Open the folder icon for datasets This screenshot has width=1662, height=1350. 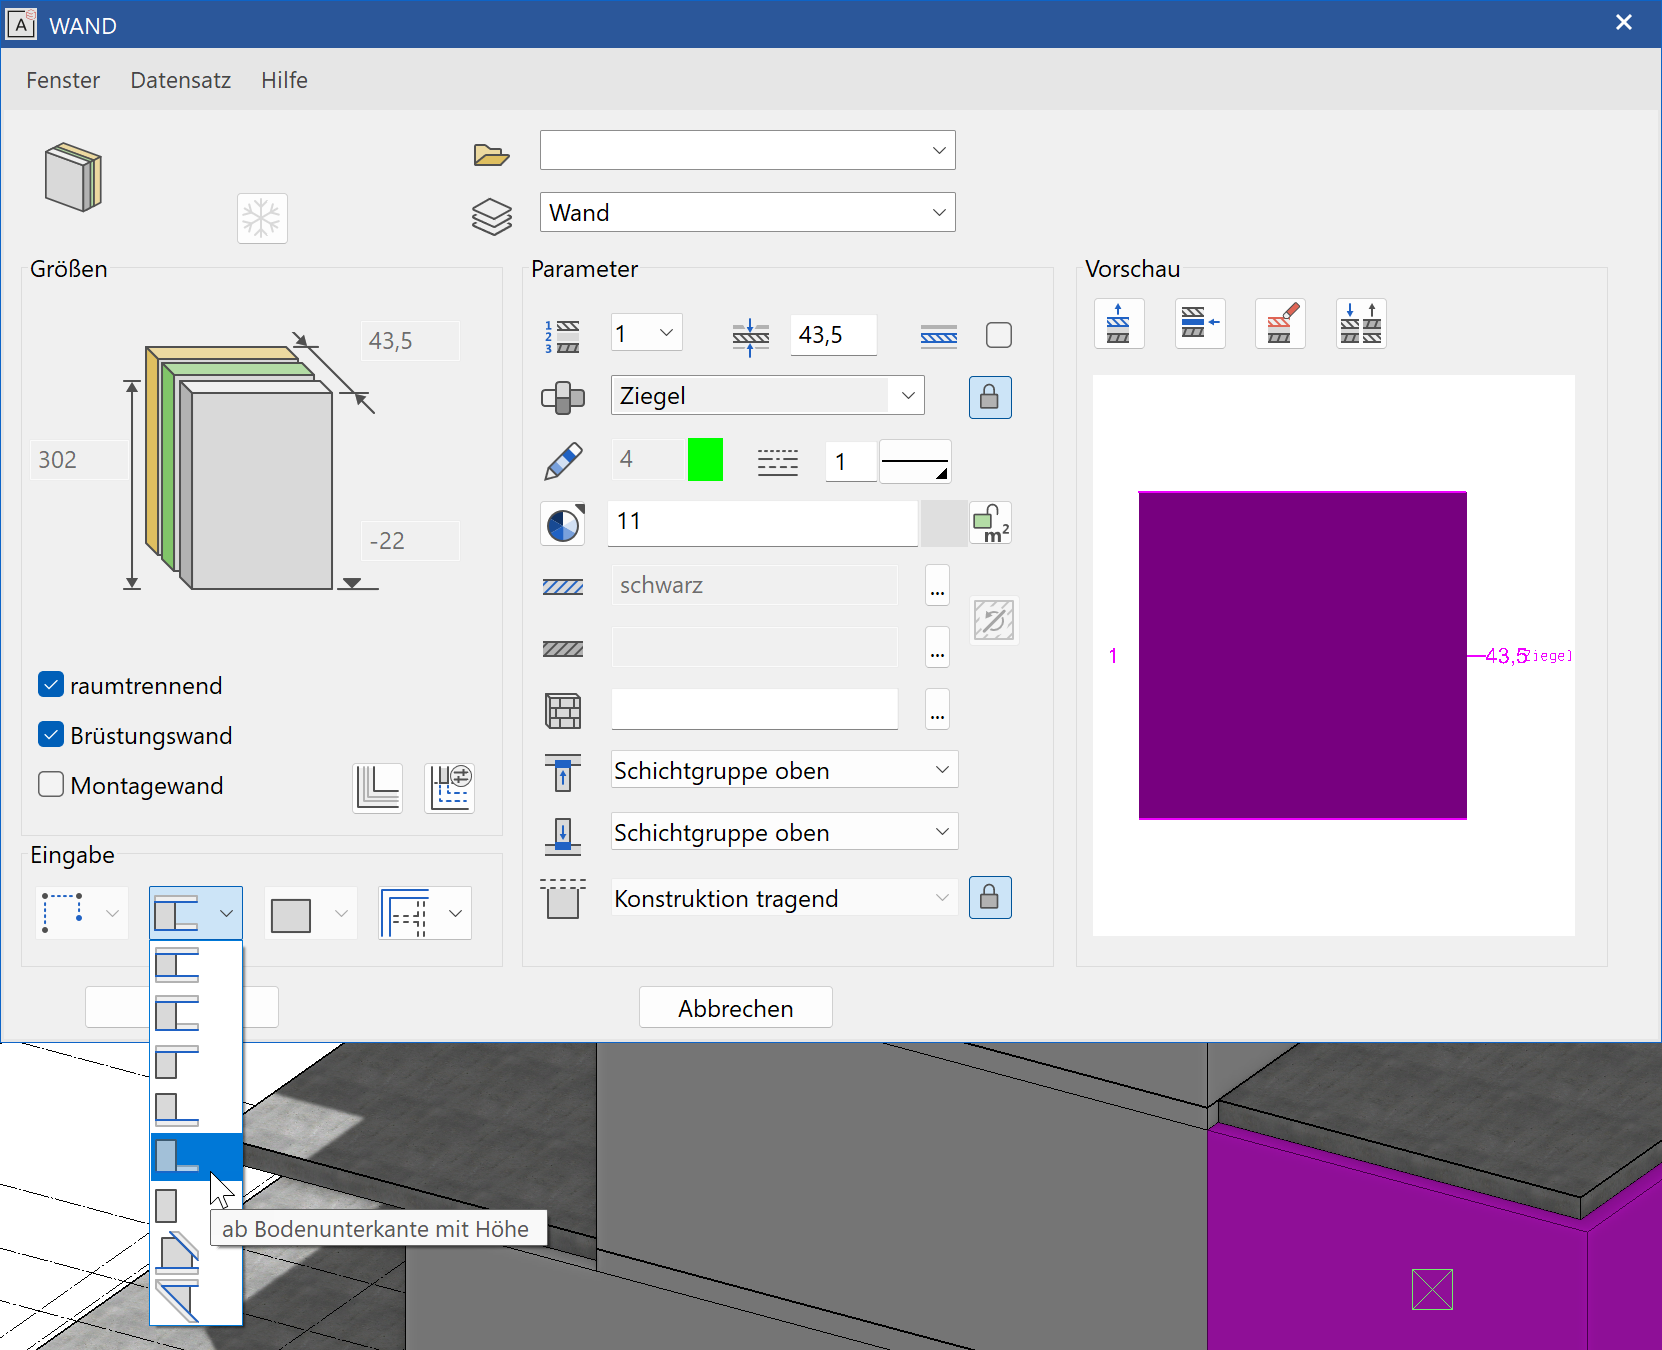coord(491,155)
